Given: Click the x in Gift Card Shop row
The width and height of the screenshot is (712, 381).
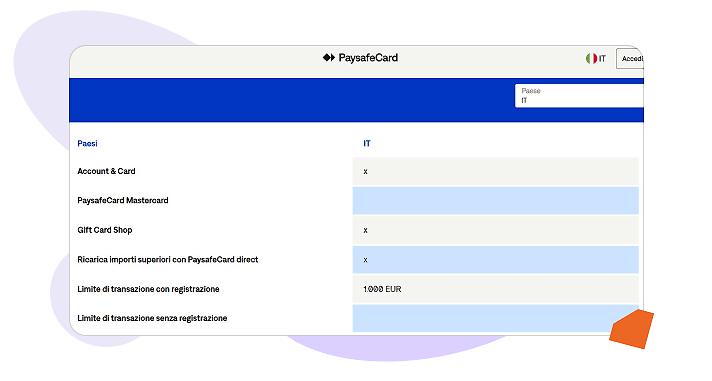Looking at the screenshot, I should click(x=366, y=230).
